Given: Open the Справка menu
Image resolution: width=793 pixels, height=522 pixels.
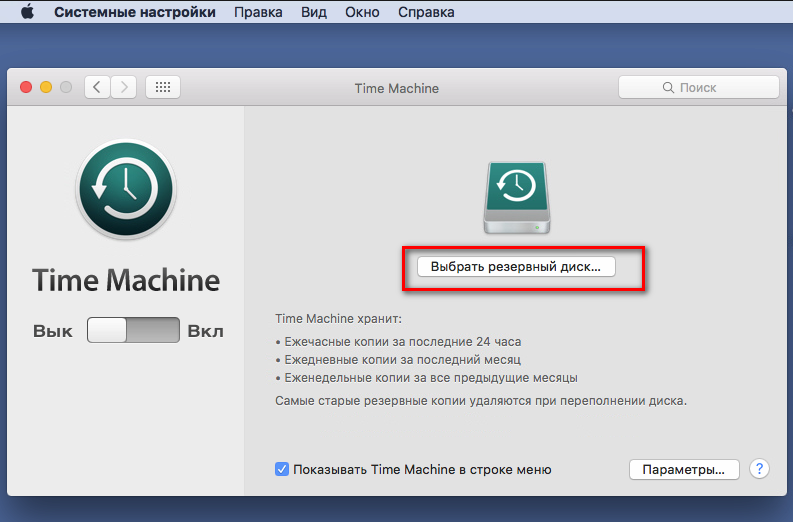Looking at the screenshot, I should coord(425,13).
